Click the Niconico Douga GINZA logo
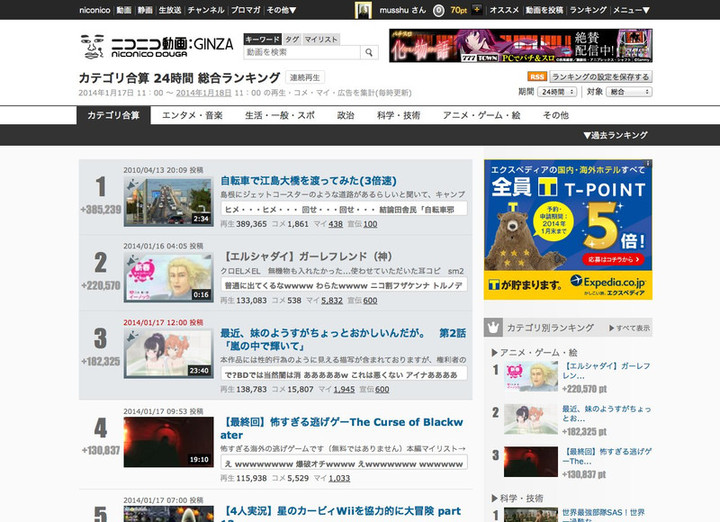This screenshot has width=720, height=522. coord(157,46)
